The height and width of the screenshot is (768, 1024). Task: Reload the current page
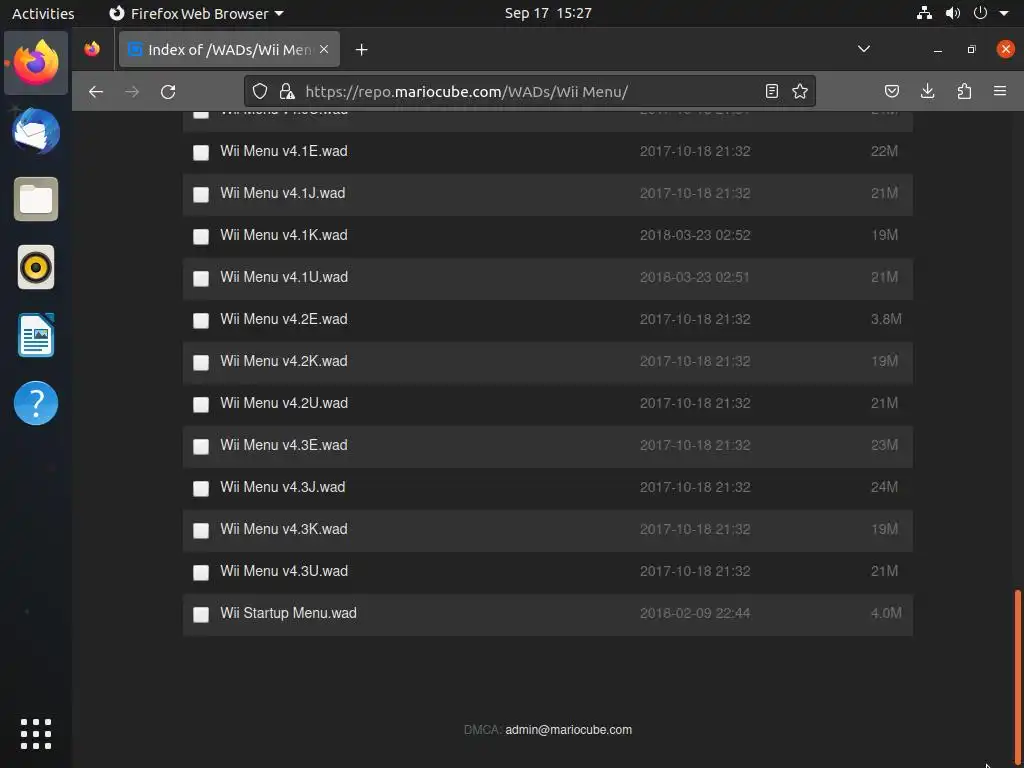168,91
